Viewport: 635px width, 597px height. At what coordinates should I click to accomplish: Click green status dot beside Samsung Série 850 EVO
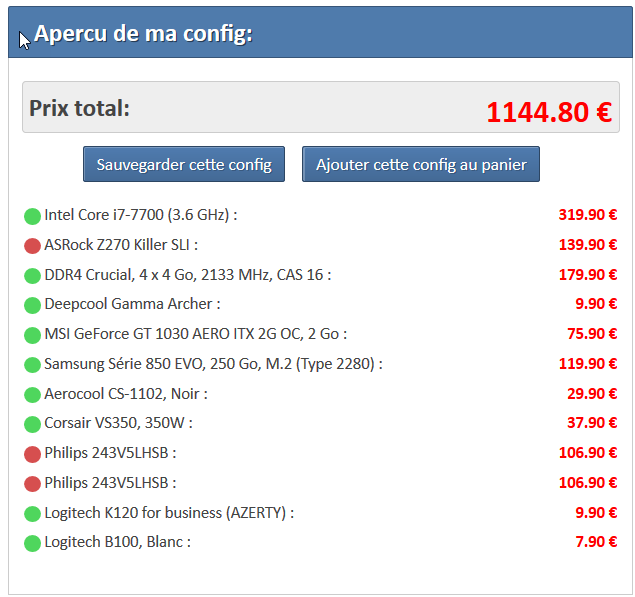pos(32,365)
